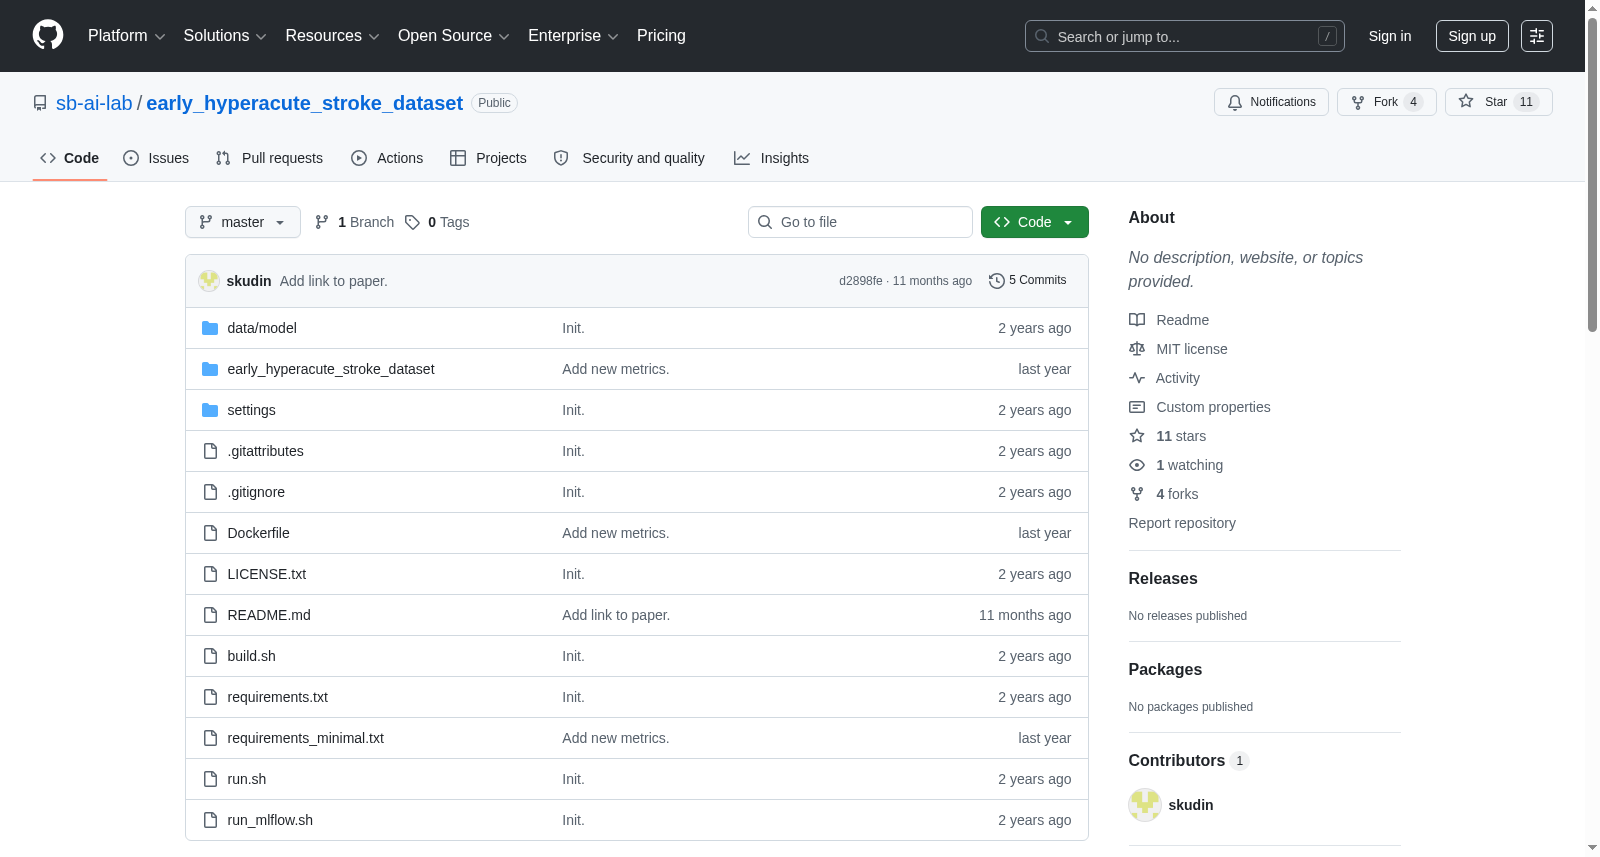Click the bell icon in Notifications
This screenshot has height=857, width=1600.
point(1235,102)
